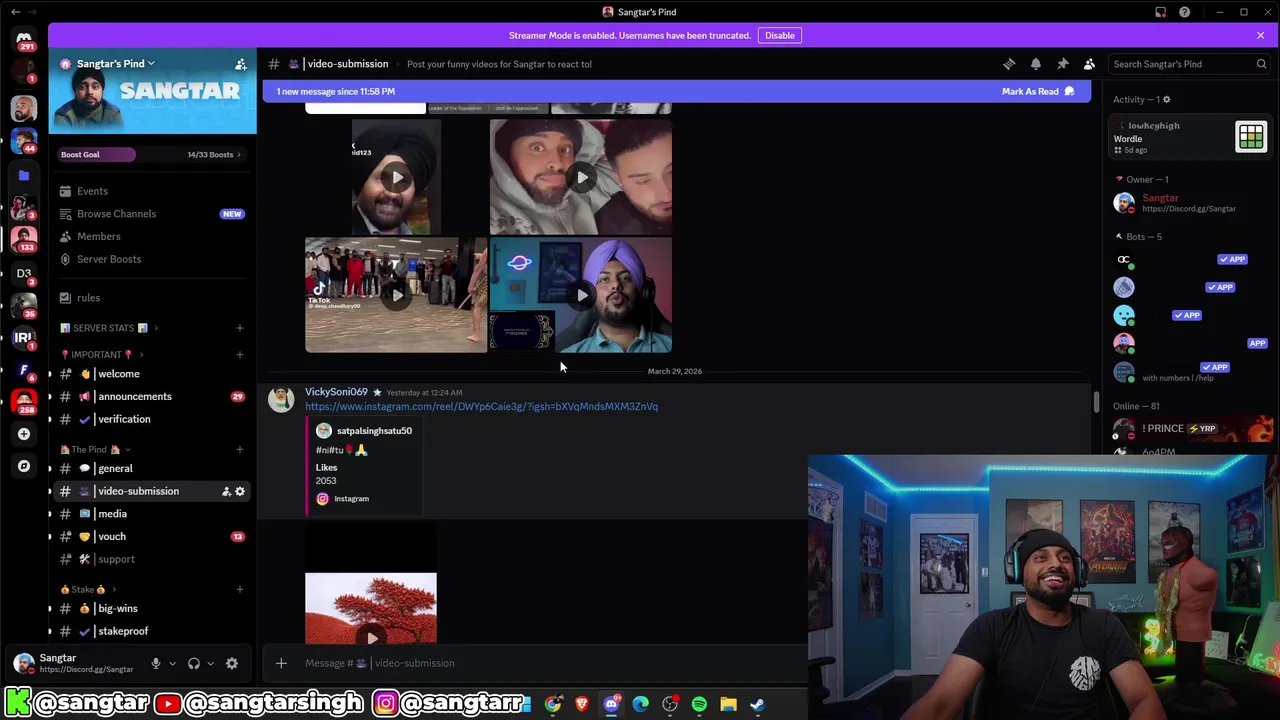Image resolution: width=1280 pixels, height=720 pixels.
Task: Add channel to Stake category
Action: pyautogui.click(x=239, y=590)
